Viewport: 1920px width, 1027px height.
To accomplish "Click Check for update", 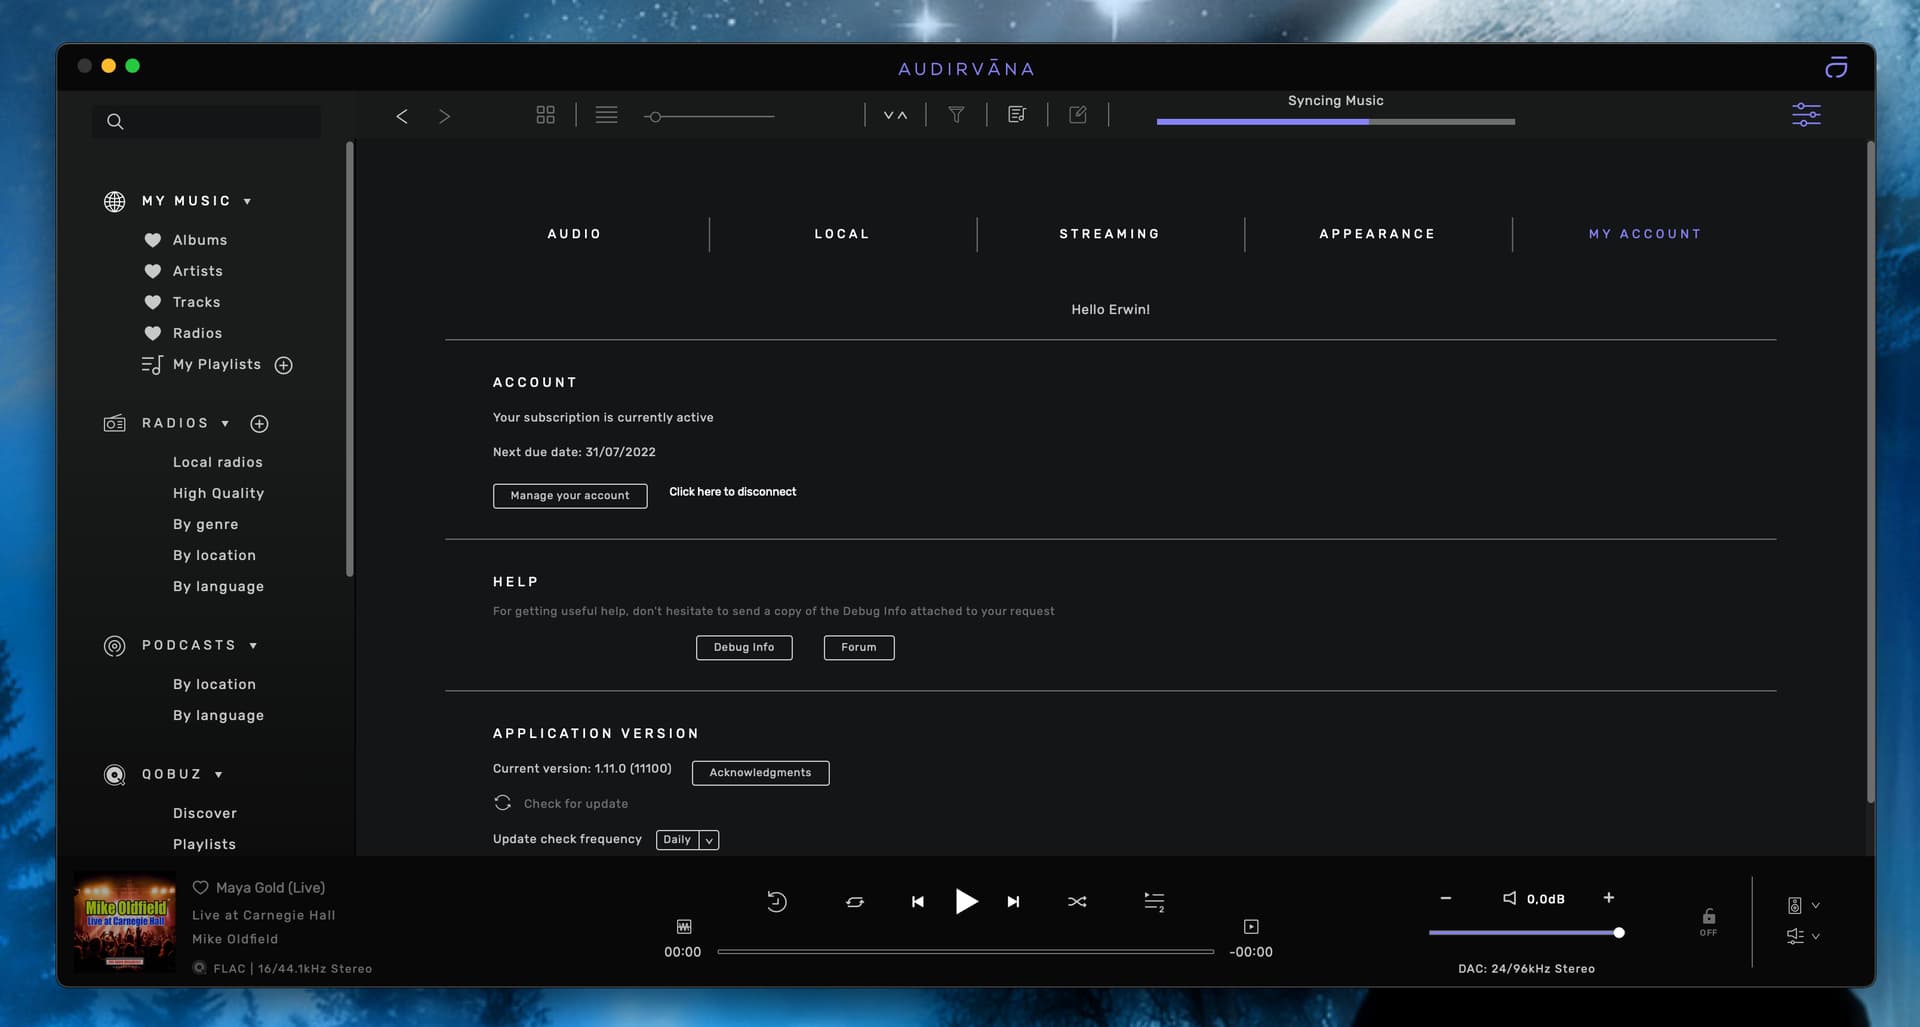I will pyautogui.click(x=576, y=804).
